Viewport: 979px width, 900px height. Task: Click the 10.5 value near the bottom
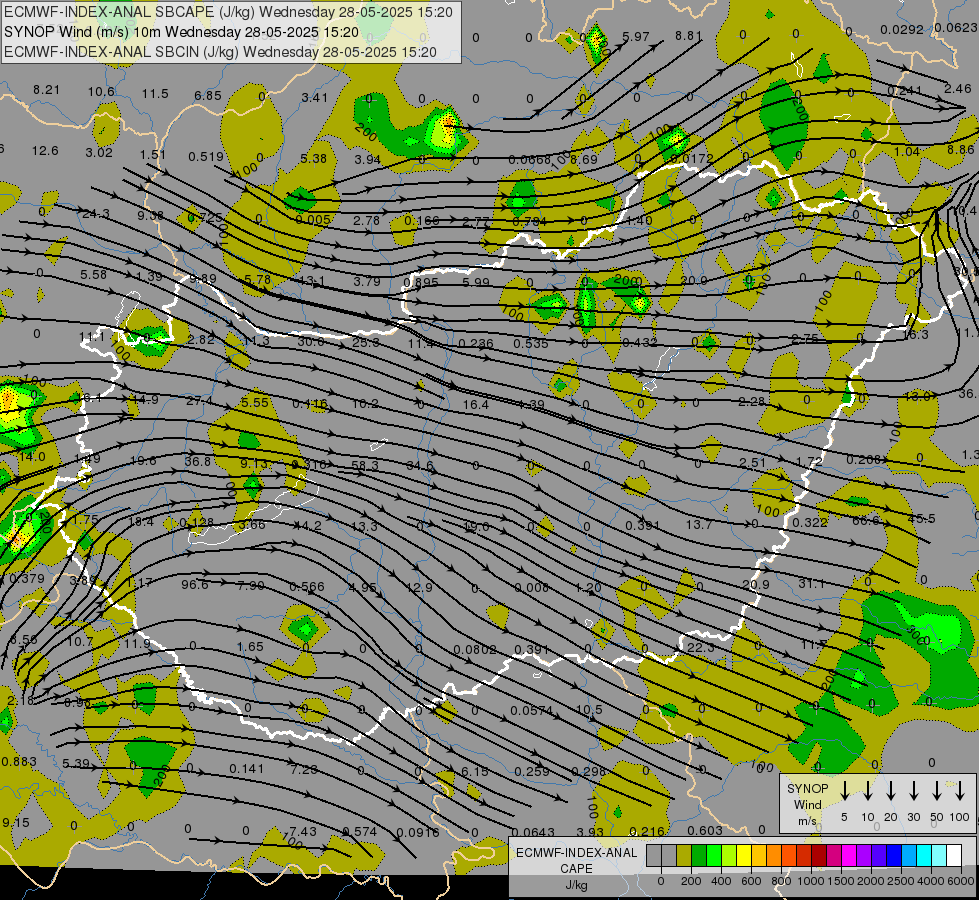click(589, 710)
